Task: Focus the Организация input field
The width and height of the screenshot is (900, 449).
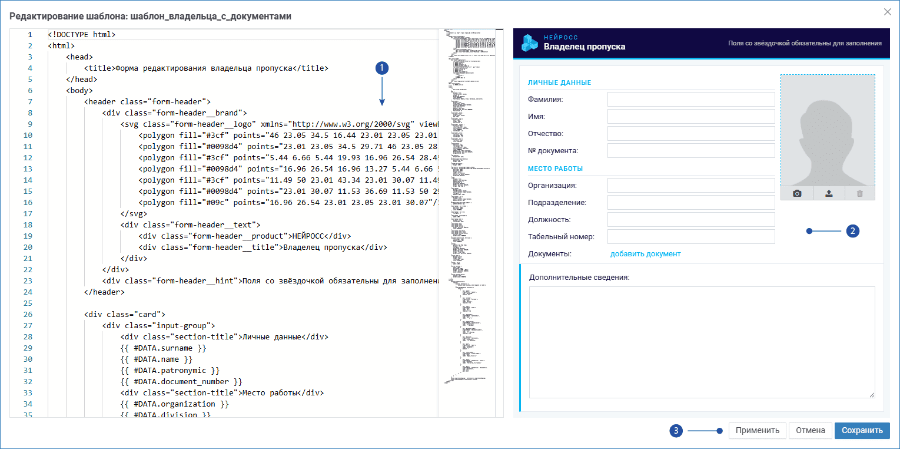Action: coord(690,185)
